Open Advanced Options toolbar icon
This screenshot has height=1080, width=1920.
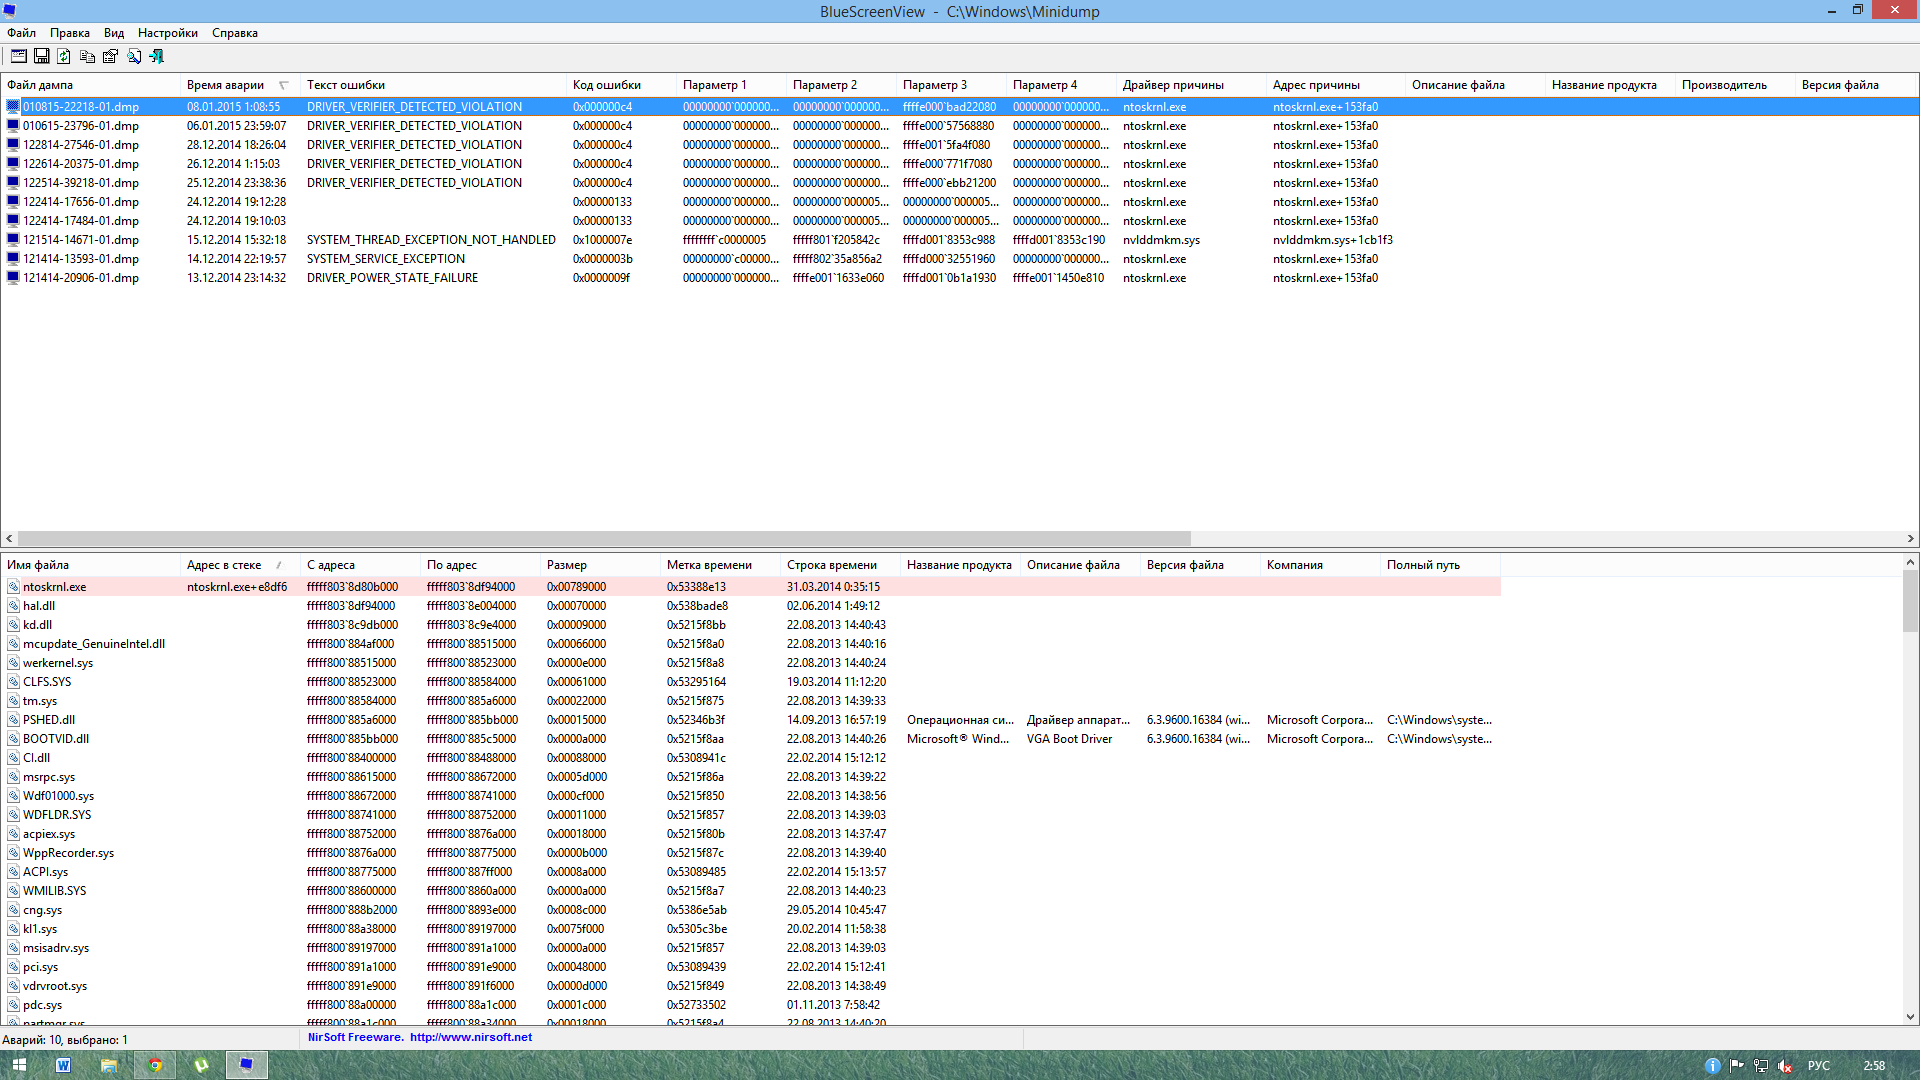tap(18, 57)
